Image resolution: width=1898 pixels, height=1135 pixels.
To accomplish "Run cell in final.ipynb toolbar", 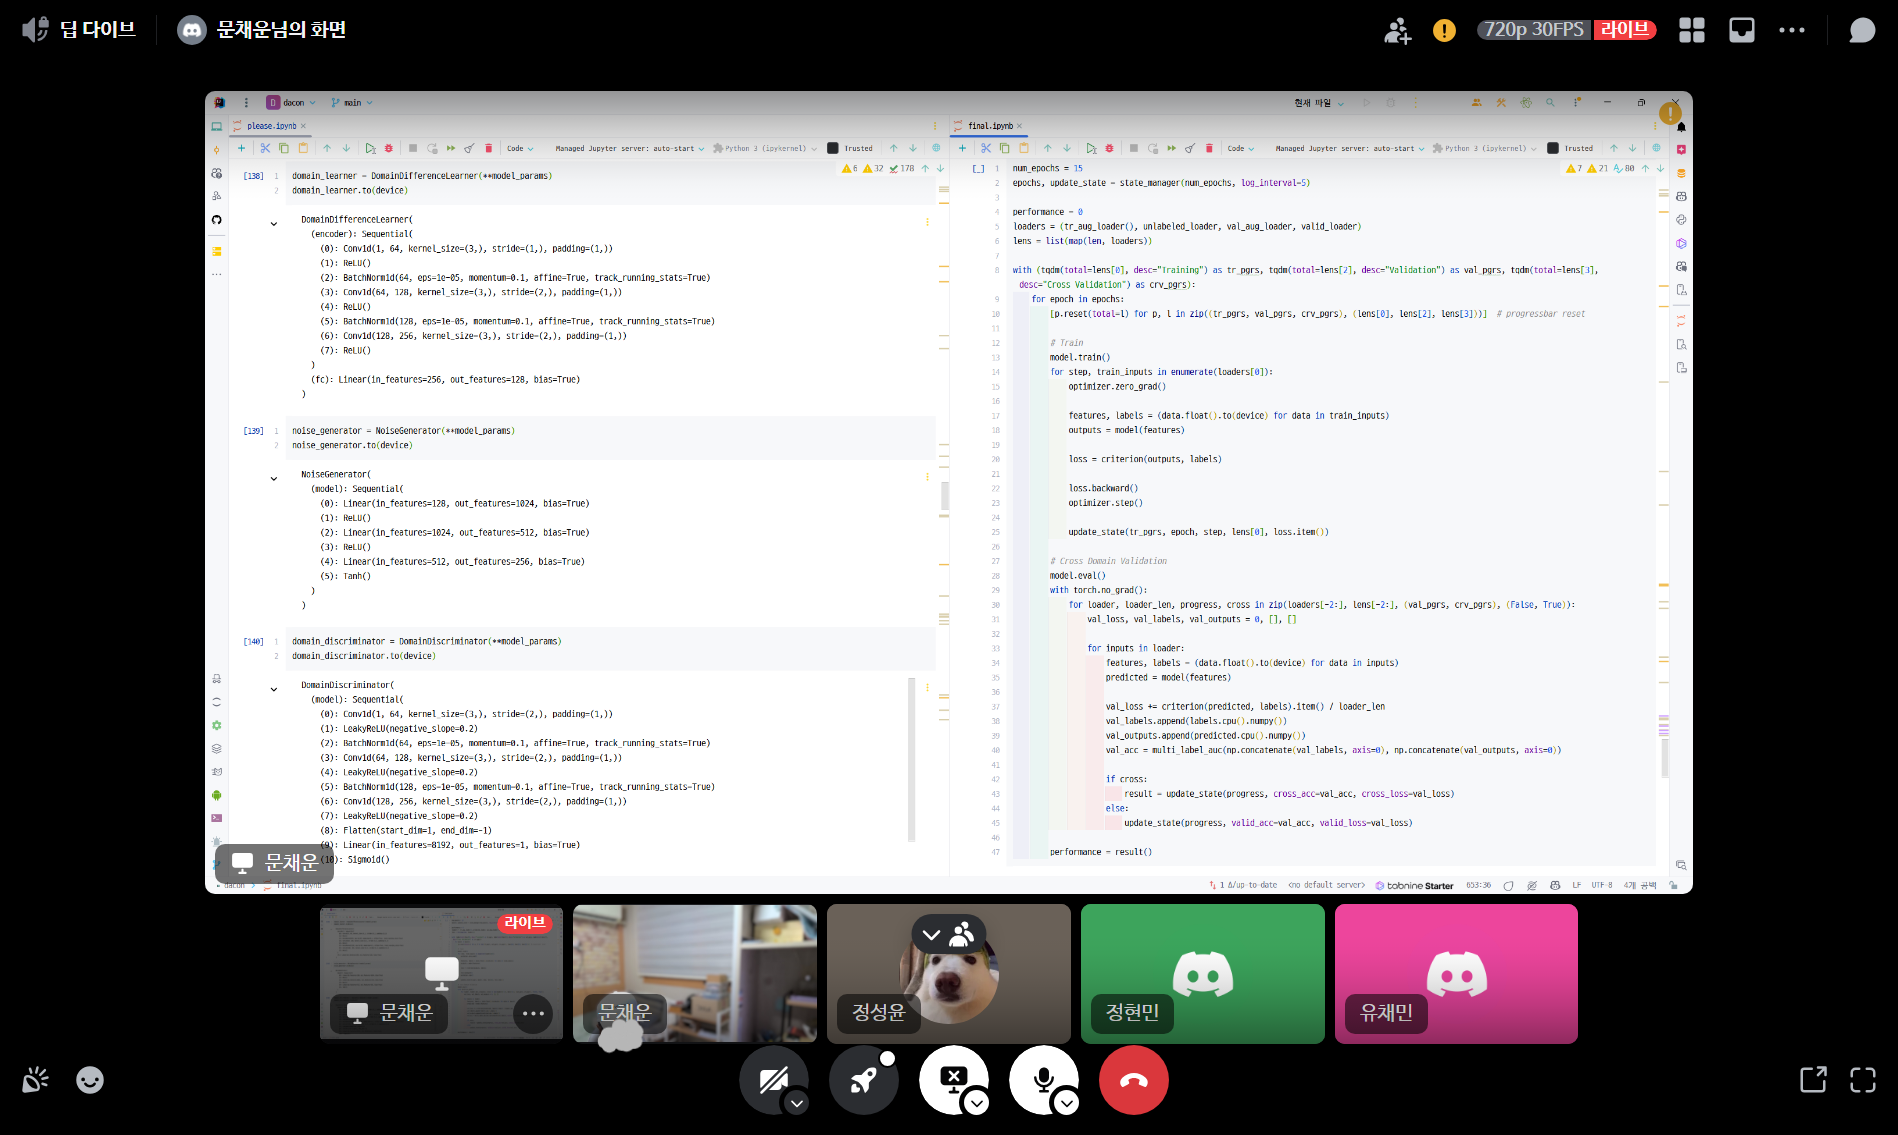I will click(1091, 148).
